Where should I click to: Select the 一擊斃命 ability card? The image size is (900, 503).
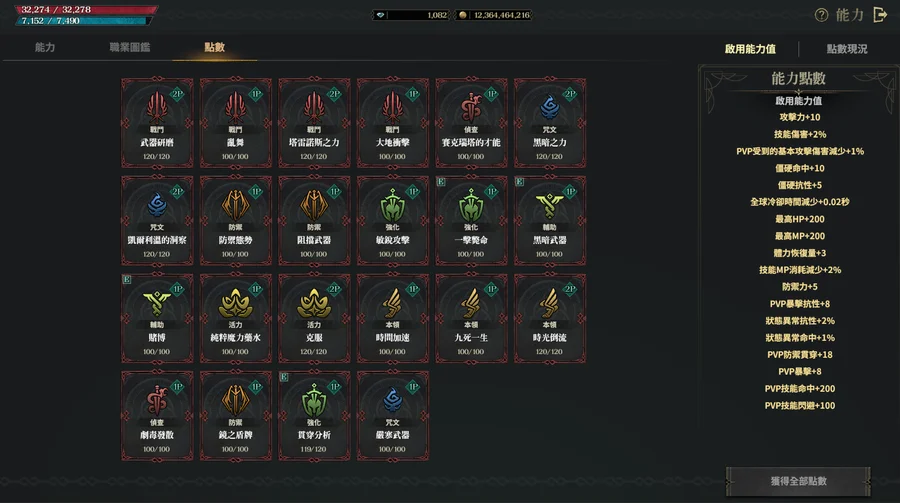click(471, 220)
